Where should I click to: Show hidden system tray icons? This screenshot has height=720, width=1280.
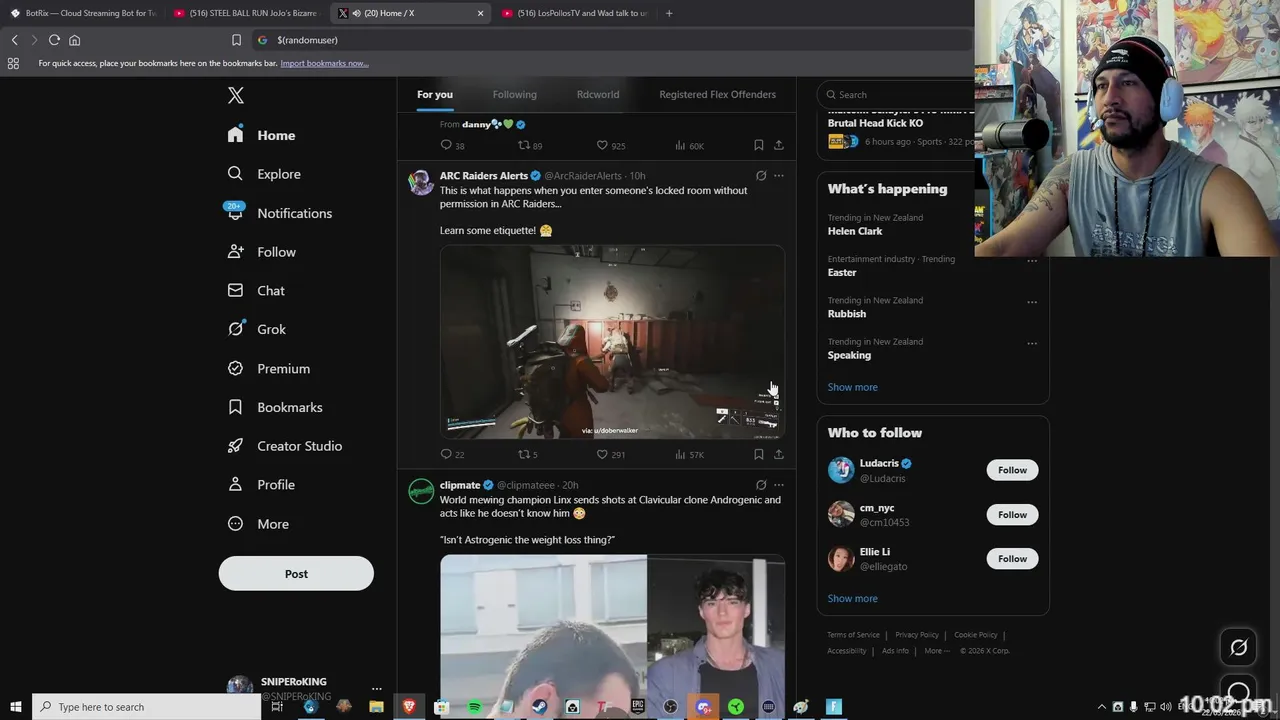coord(1102,707)
